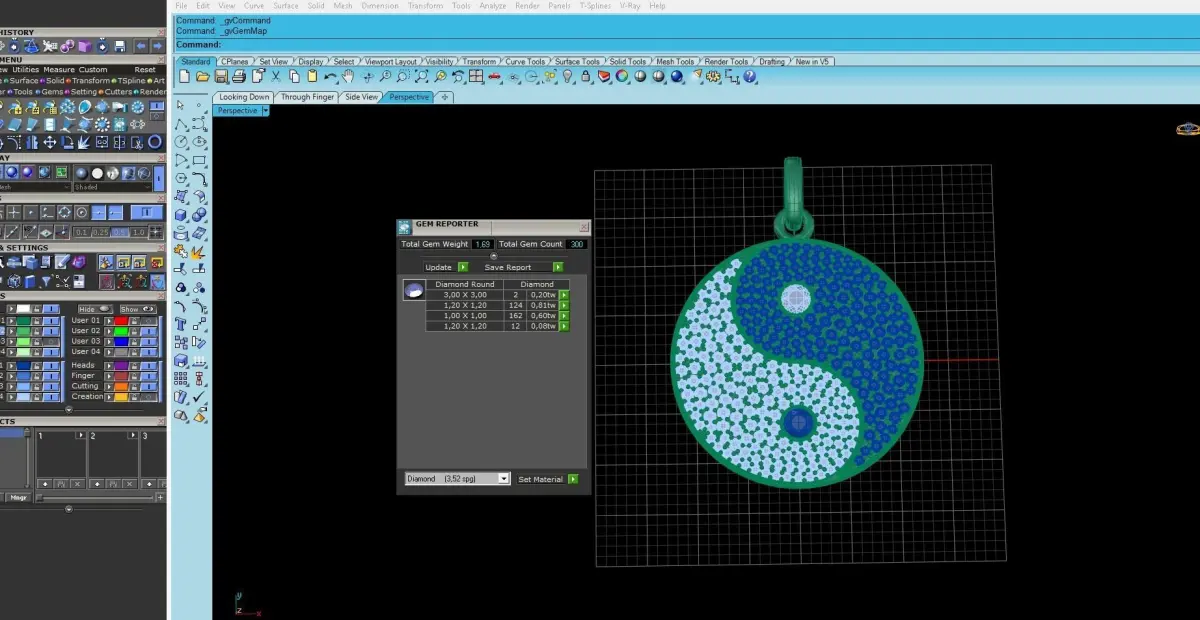The height and width of the screenshot is (620, 1200).
Task: Click the Paste clipboard icon
Action: pos(312,76)
